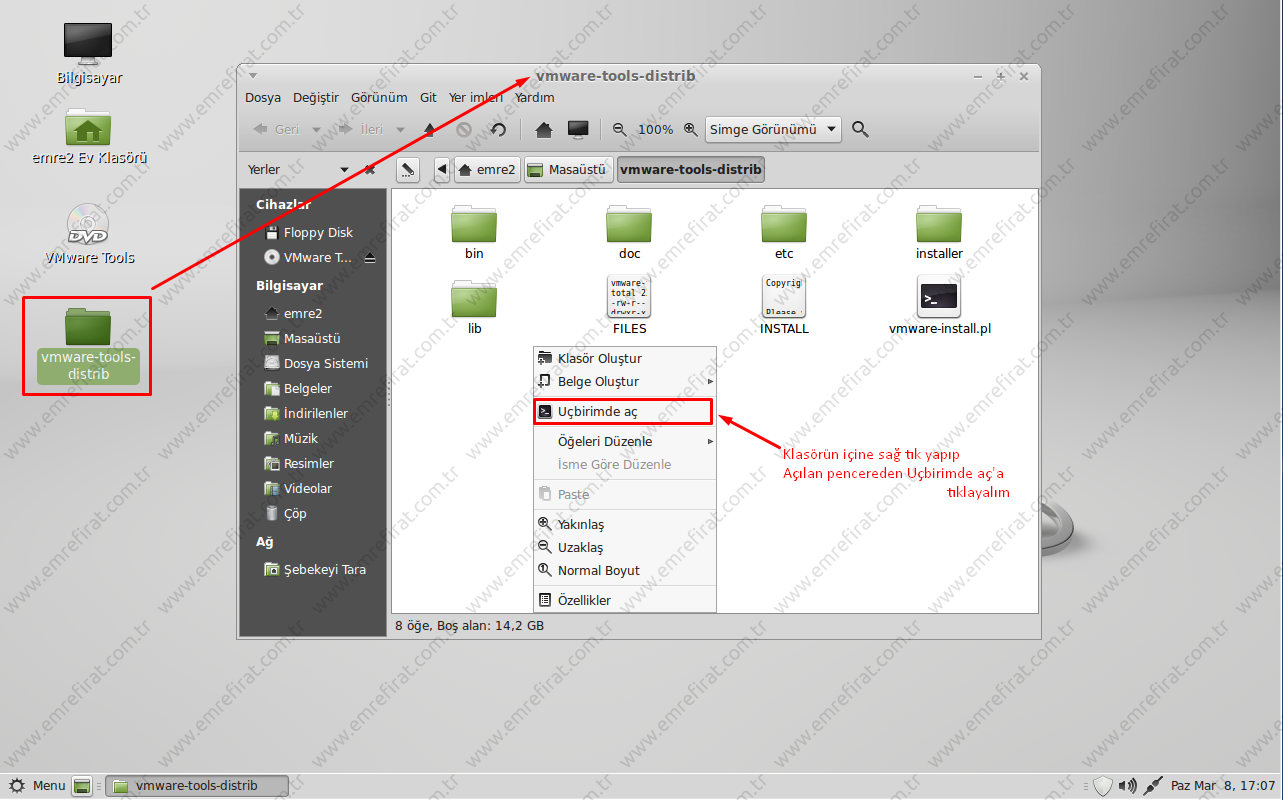Screen dimensions: 1283x800
Task: Zoom in with the plus magnifier
Action: [690, 130]
